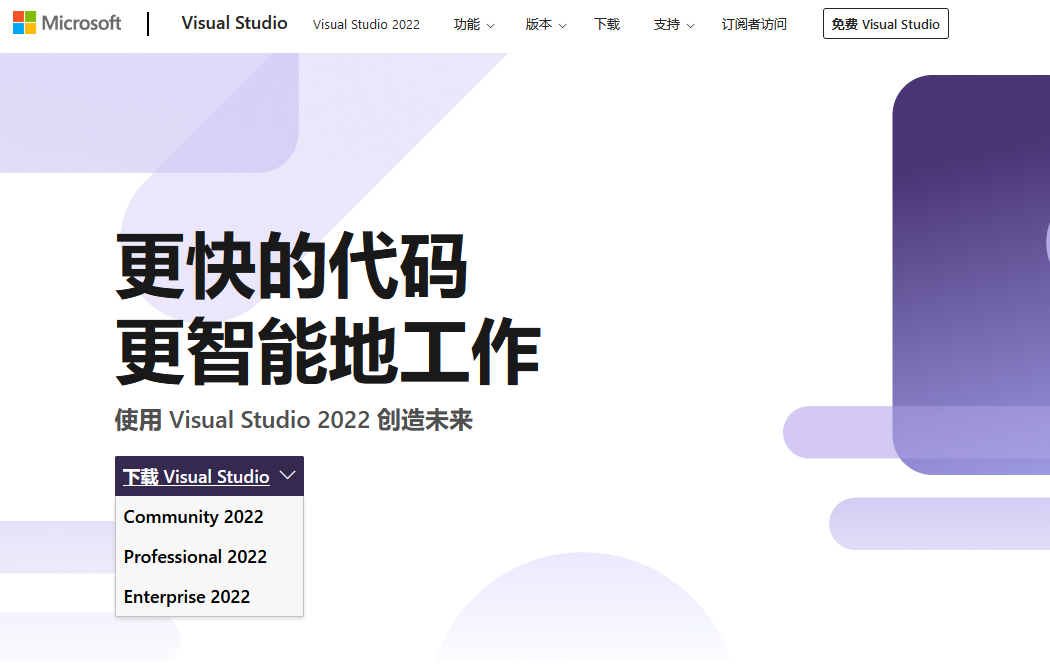Image resolution: width=1050 pixels, height=668 pixels.
Task: Click the chevron next to 版本
Action: (562, 25)
